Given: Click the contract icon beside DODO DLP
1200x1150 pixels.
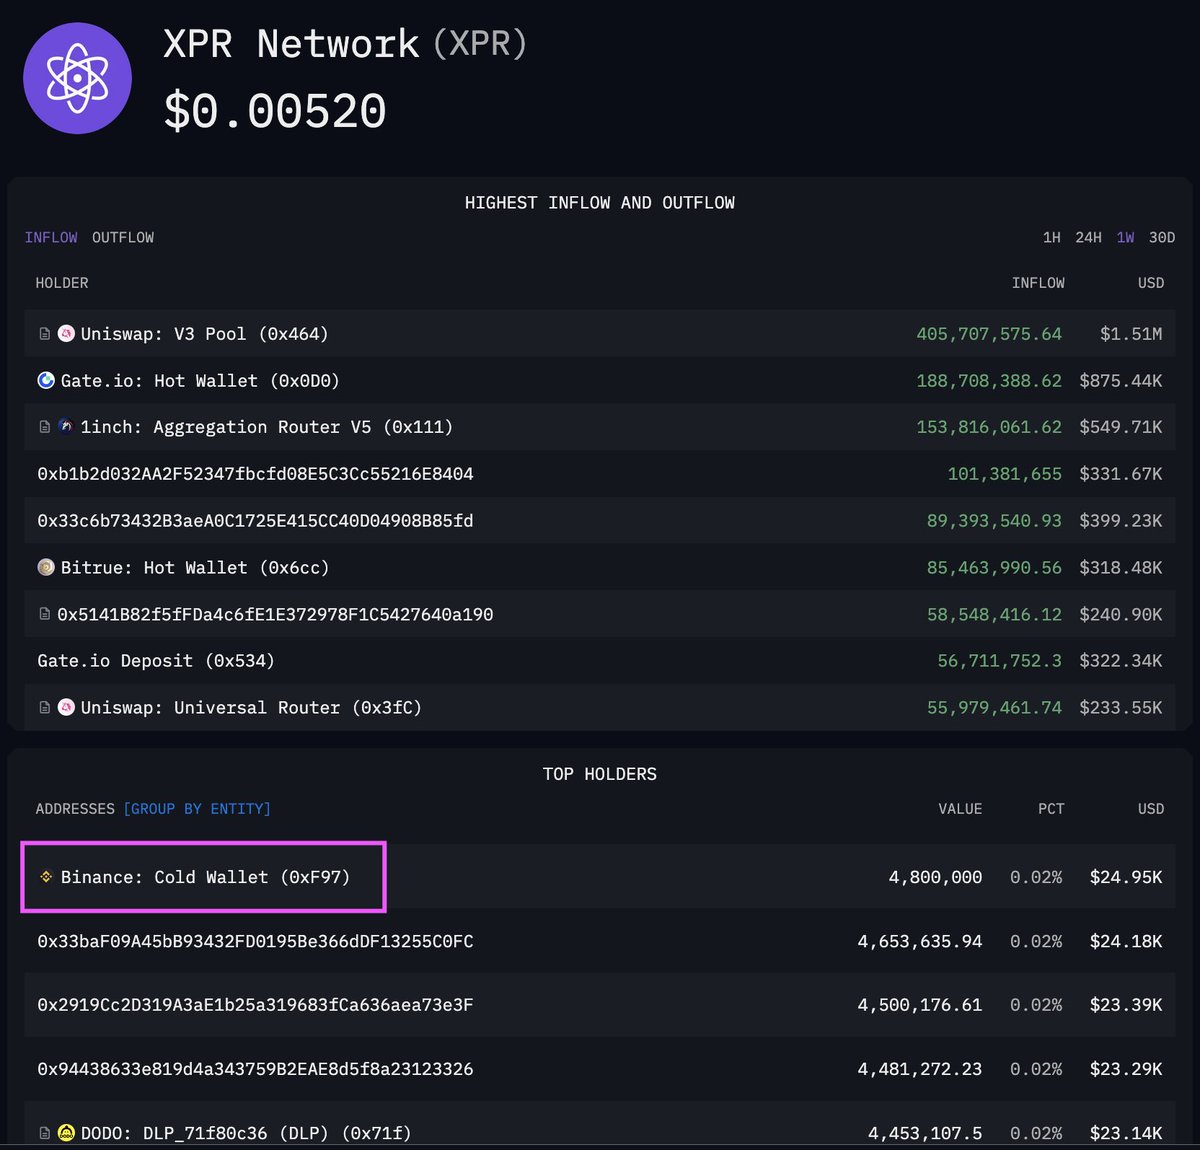Looking at the screenshot, I should [44, 1133].
